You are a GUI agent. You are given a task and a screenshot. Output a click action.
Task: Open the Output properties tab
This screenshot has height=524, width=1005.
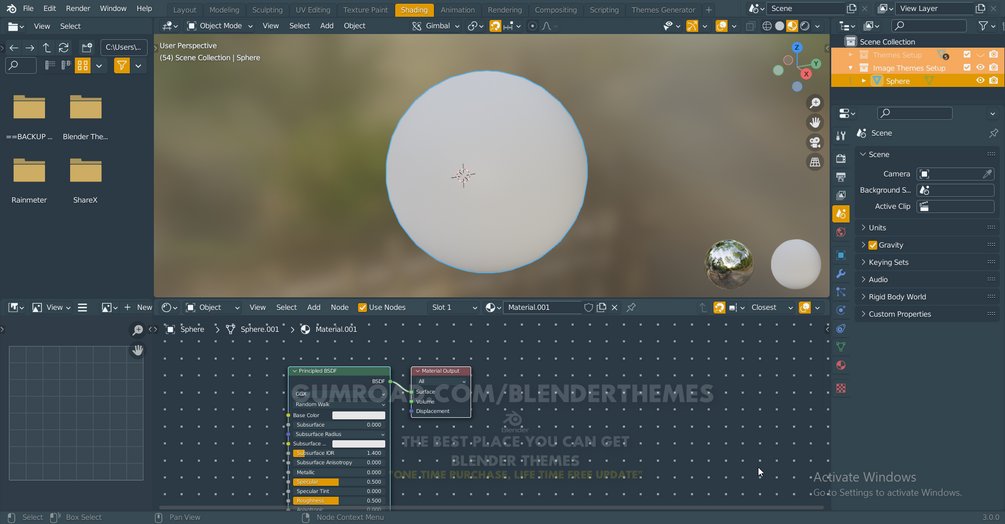(x=841, y=177)
